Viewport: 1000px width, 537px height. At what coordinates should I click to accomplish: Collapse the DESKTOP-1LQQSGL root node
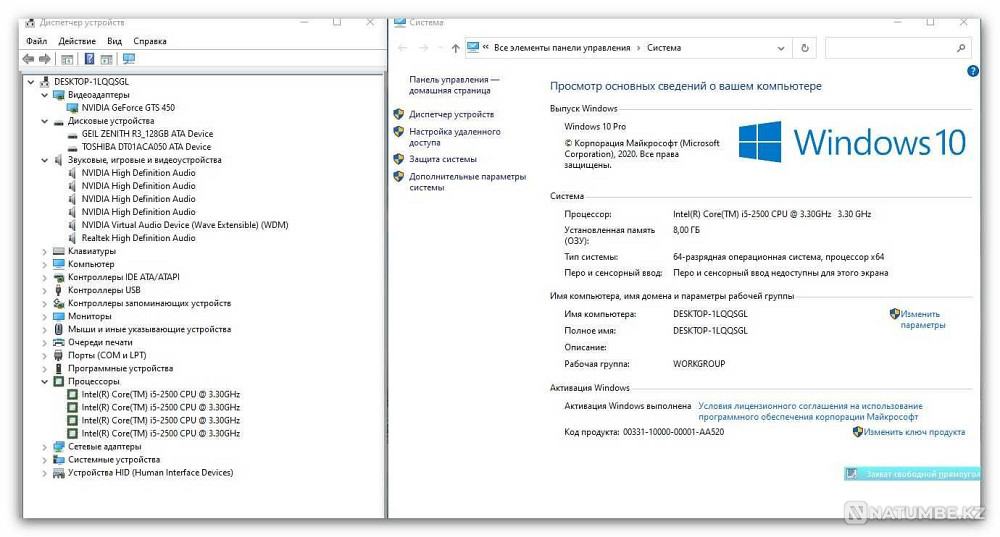(x=31, y=82)
